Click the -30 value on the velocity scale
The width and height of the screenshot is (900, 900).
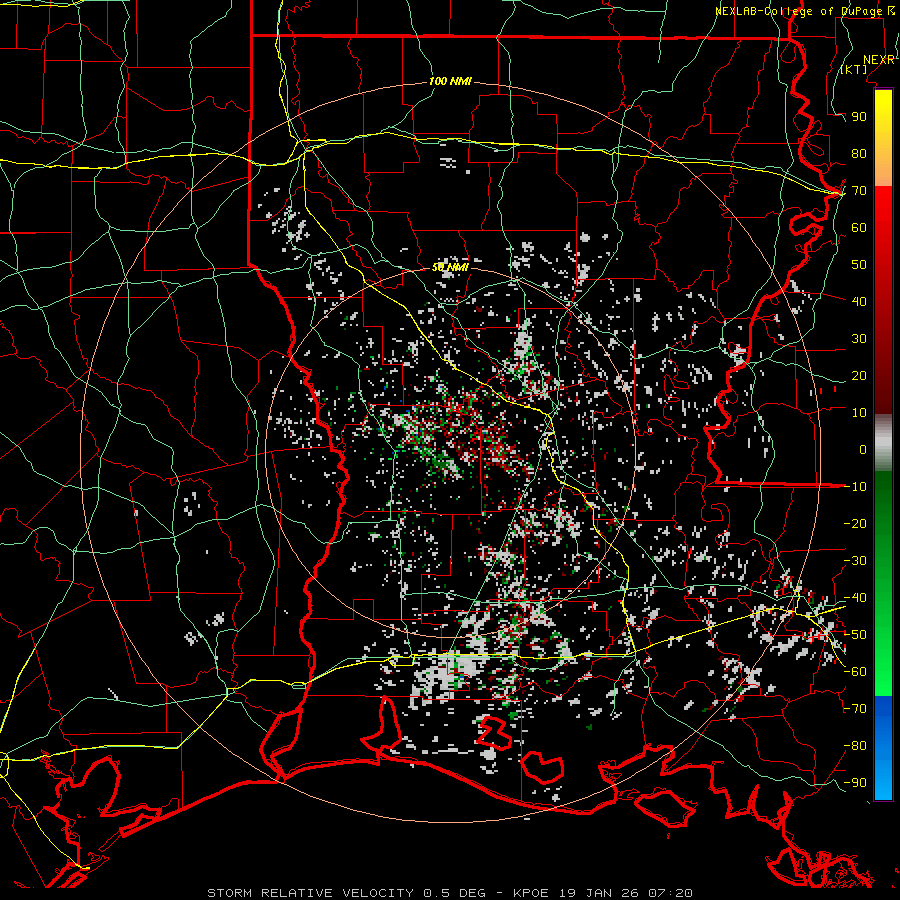855,561
